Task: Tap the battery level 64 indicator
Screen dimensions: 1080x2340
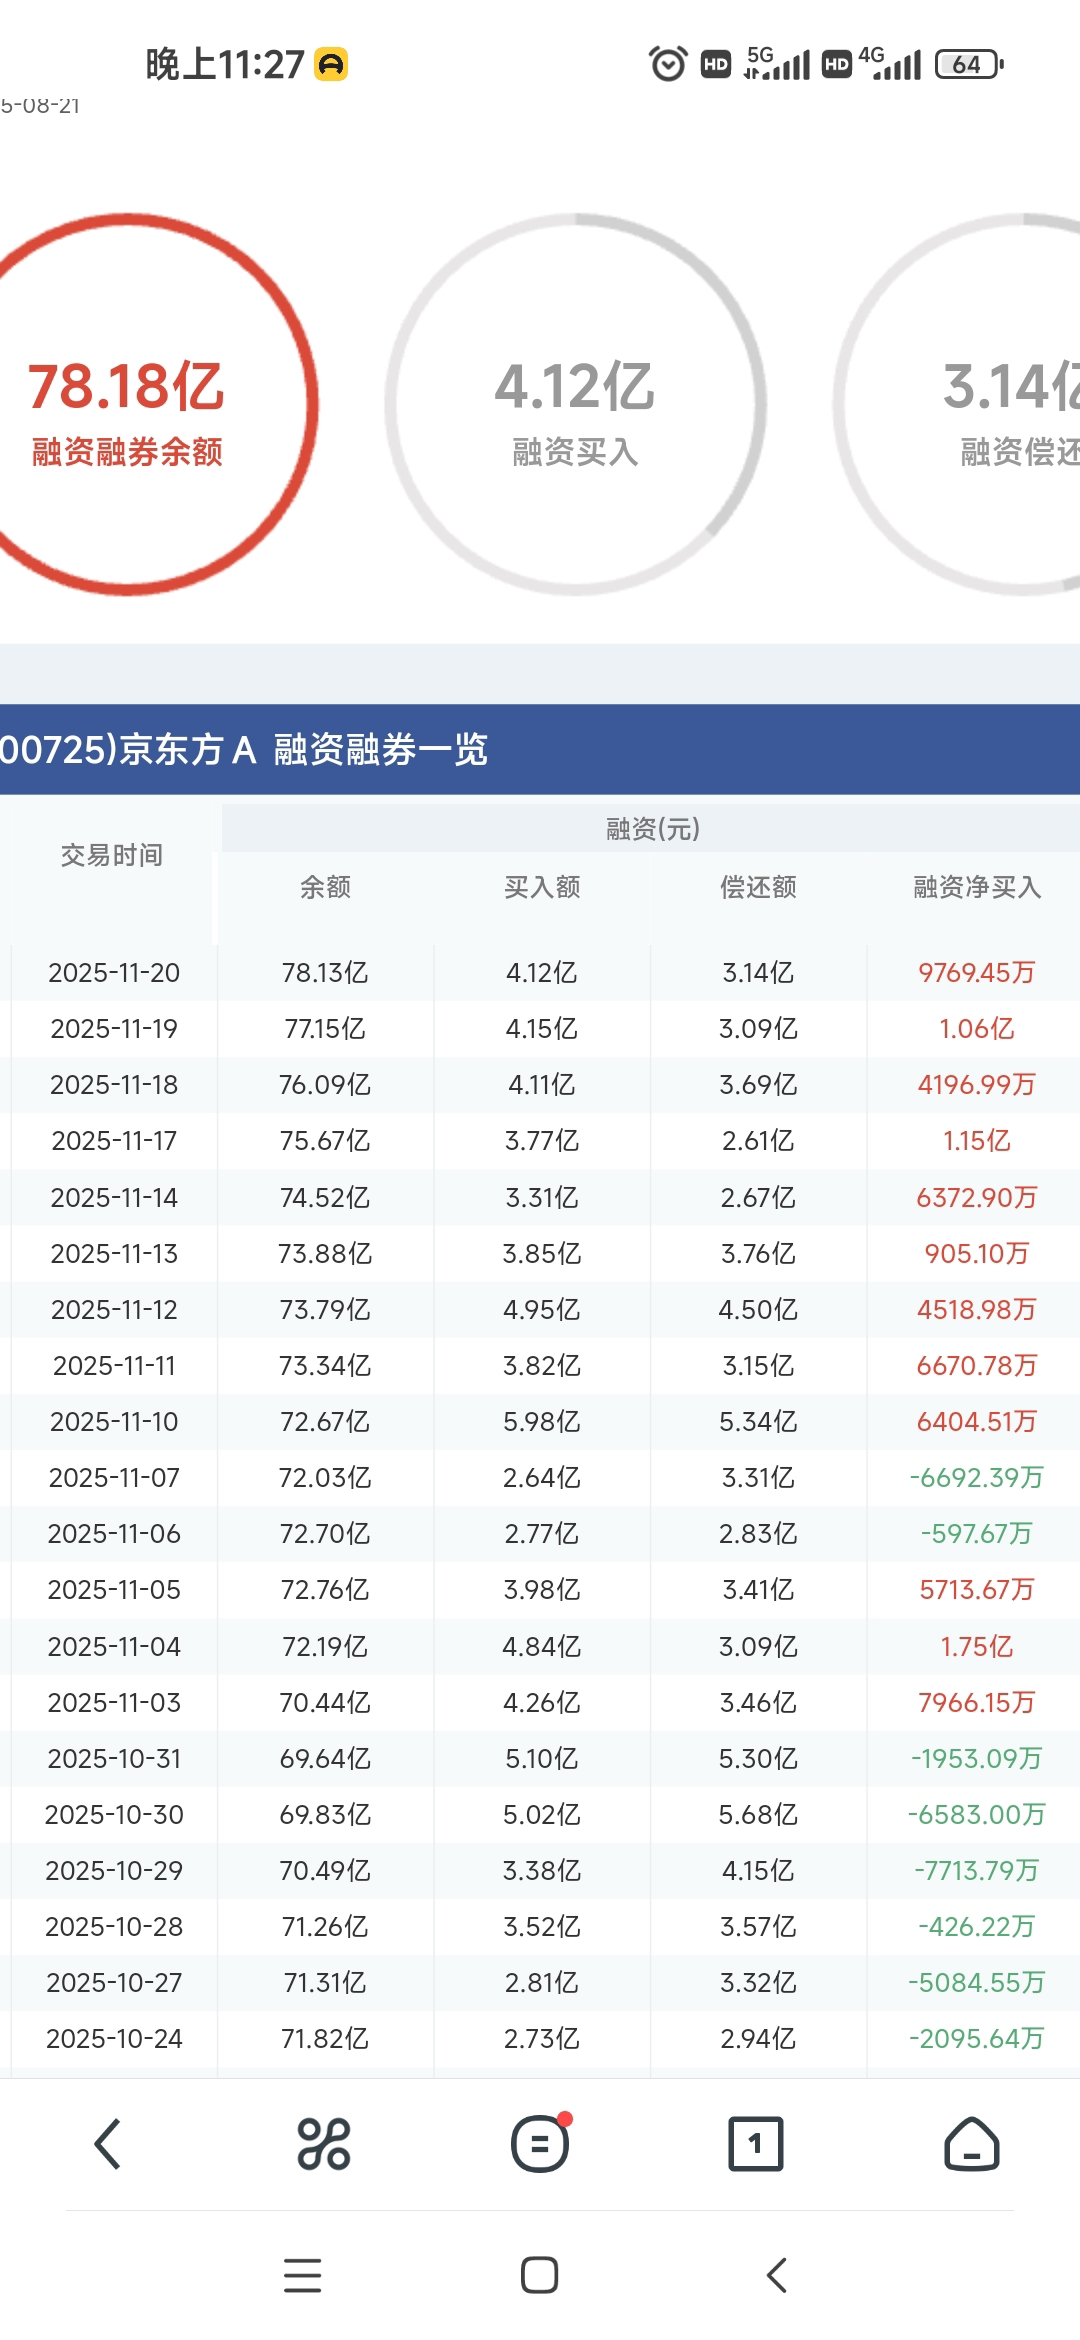Action: pyautogui.click(x=969, y=65)
